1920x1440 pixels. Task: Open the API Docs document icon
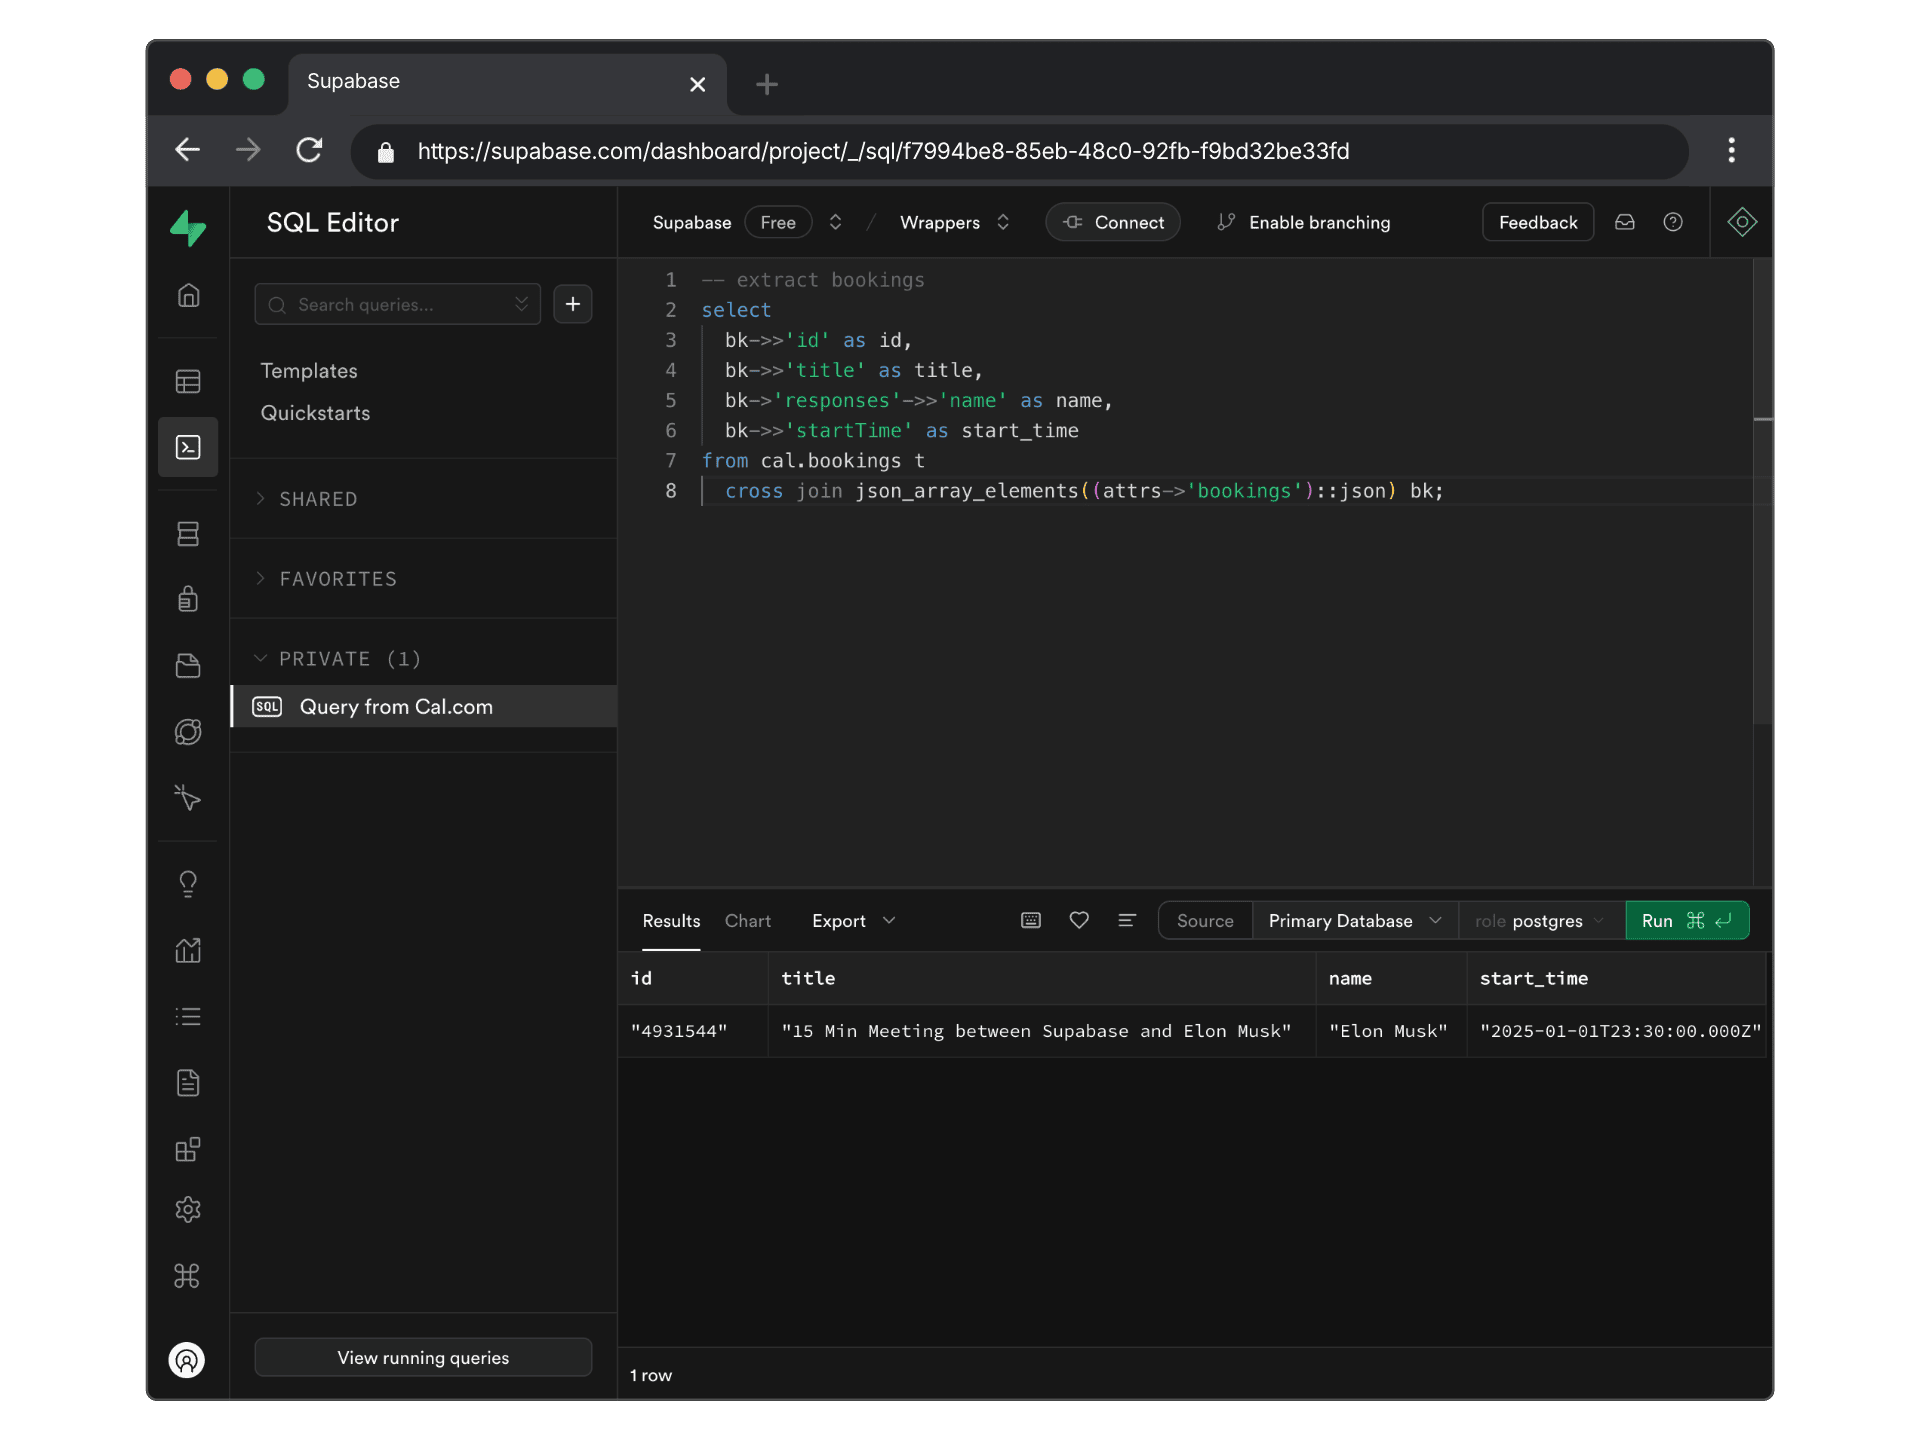click(x=188, y=1083)
